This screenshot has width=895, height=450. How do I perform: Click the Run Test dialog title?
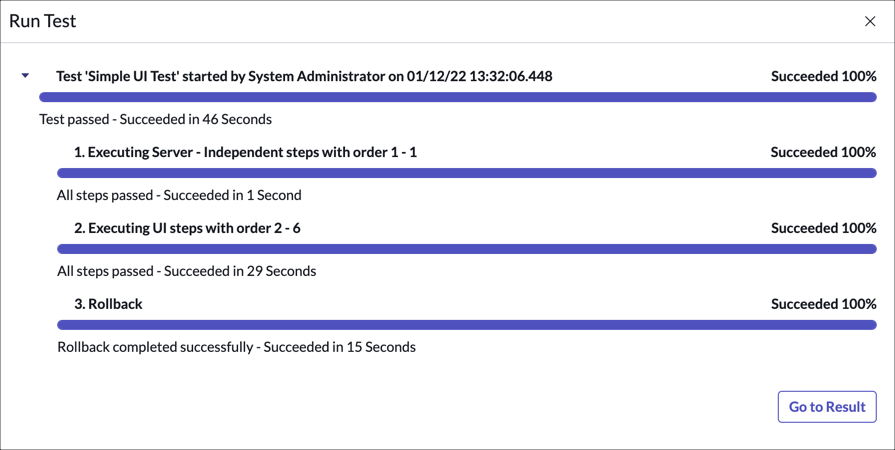43,21
